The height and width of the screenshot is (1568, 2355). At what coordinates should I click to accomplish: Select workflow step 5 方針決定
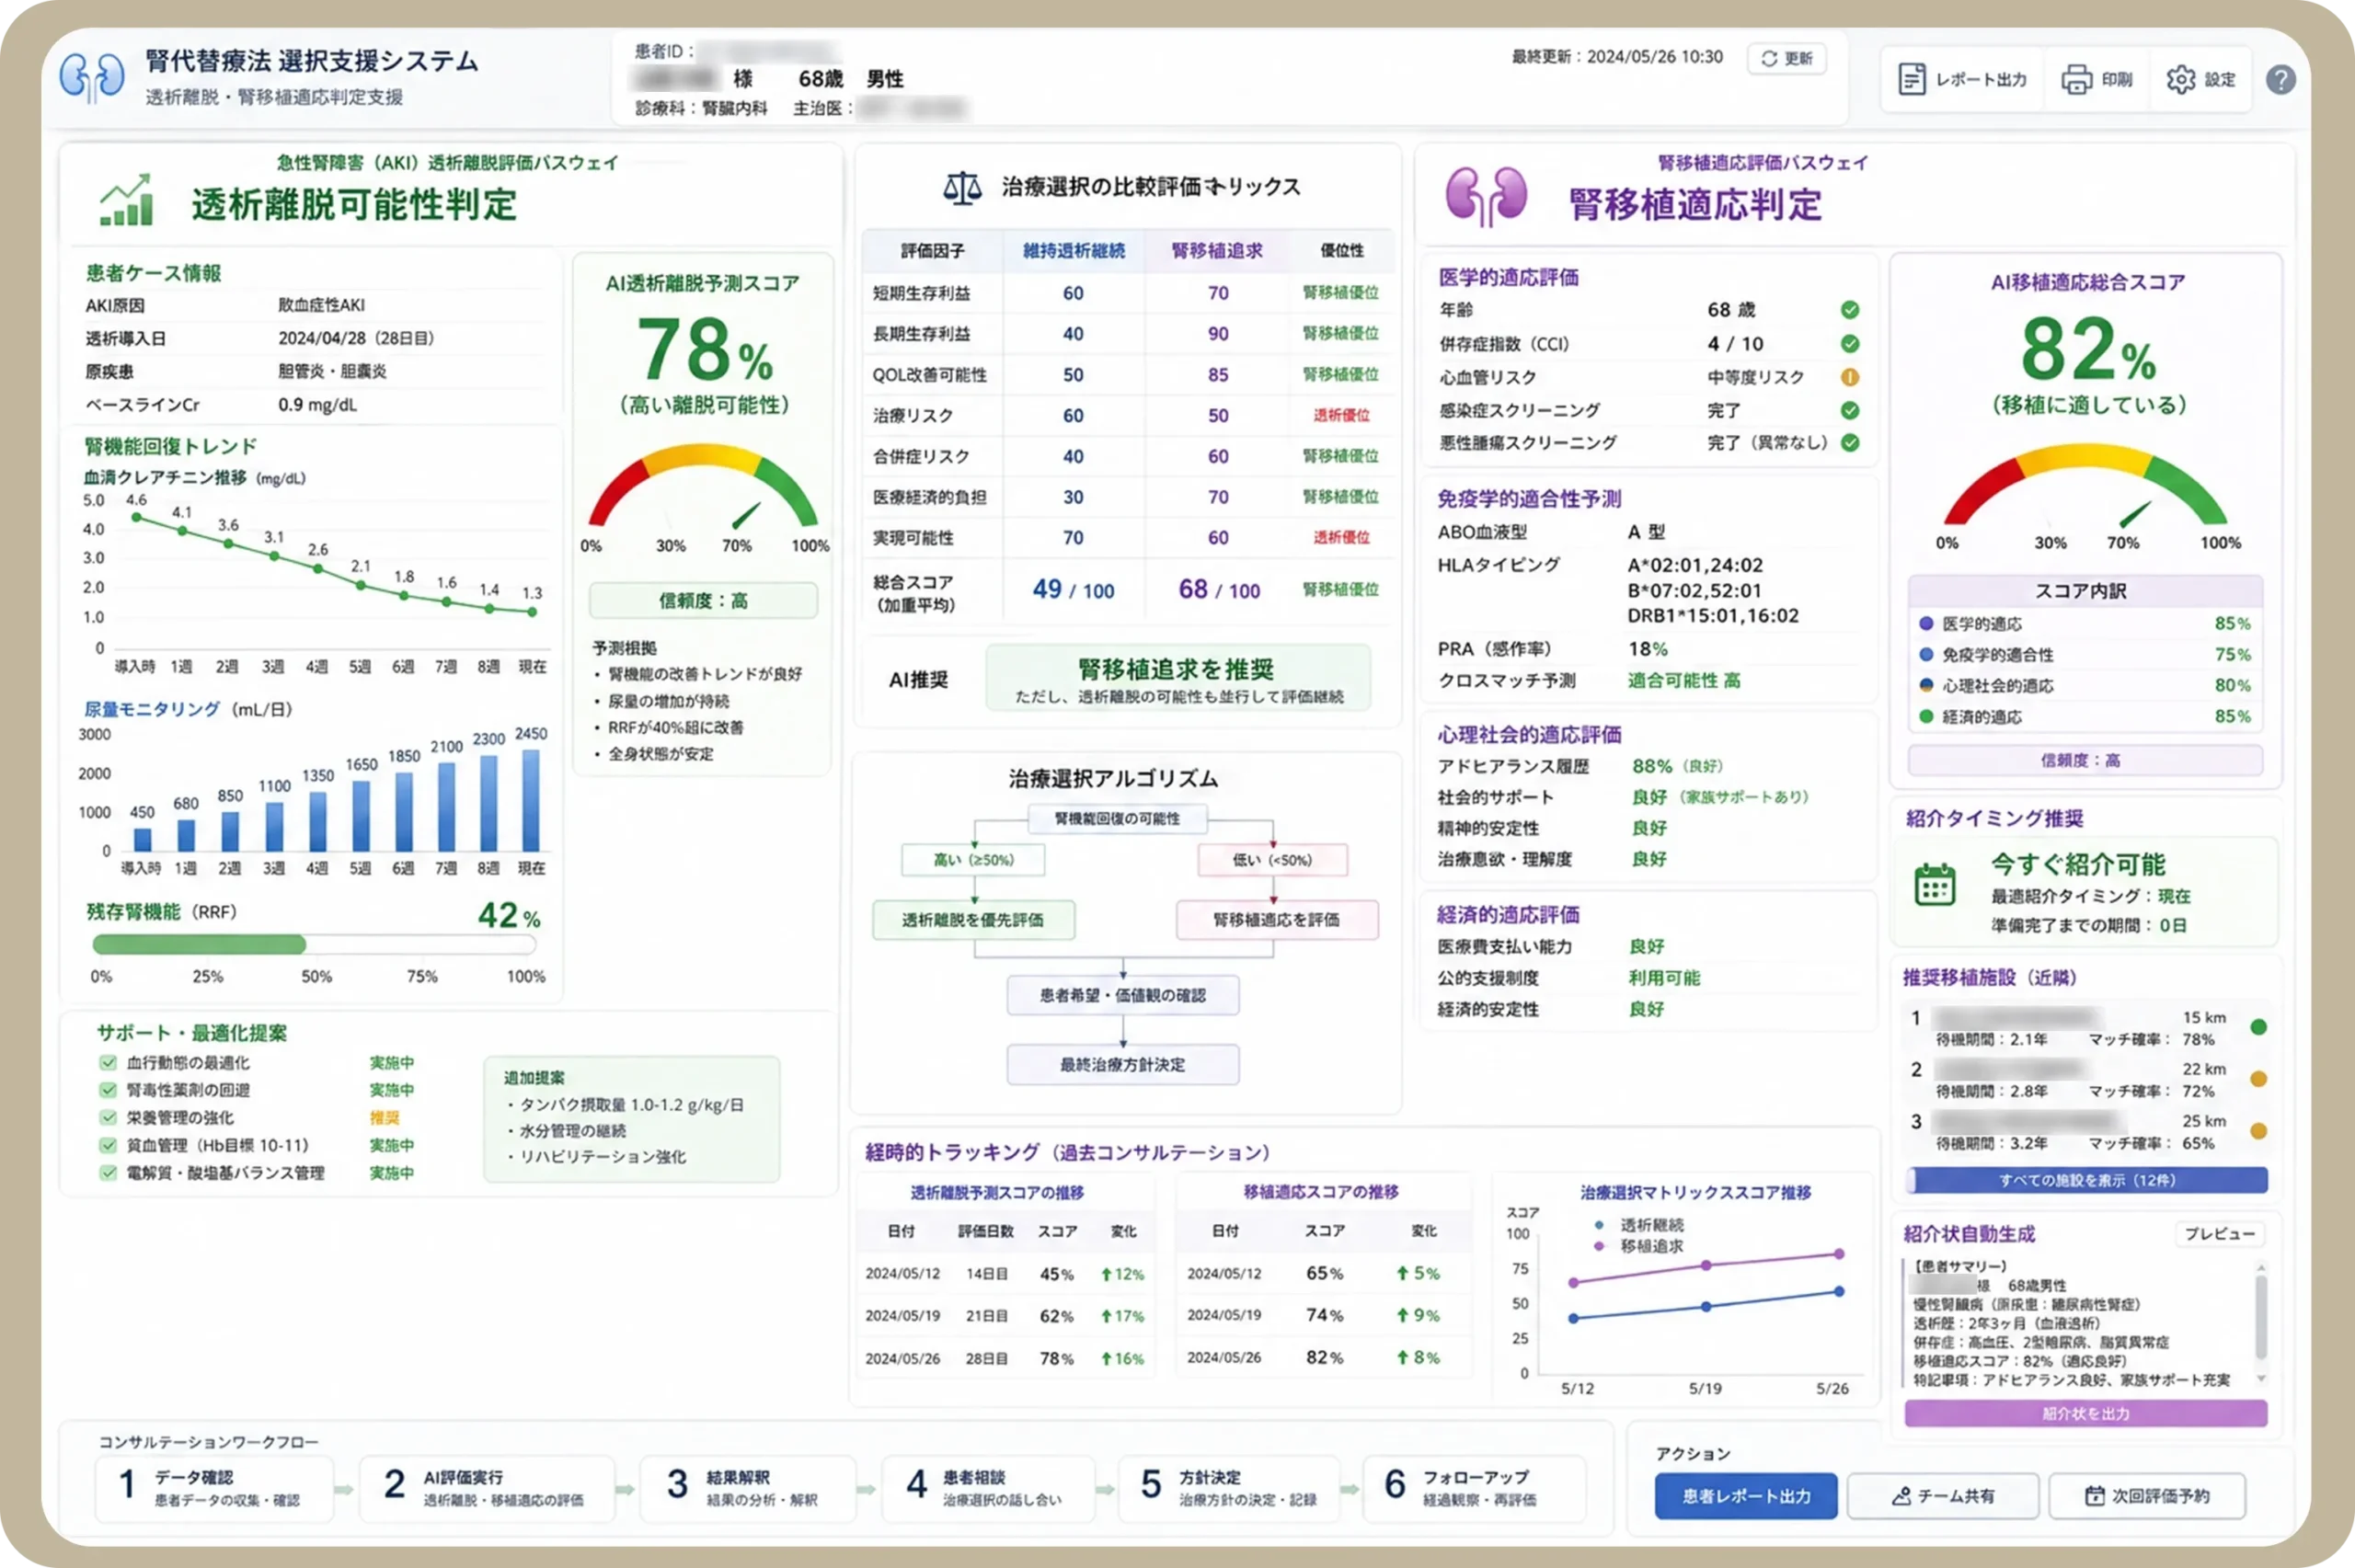[x=1228, y=1488]
